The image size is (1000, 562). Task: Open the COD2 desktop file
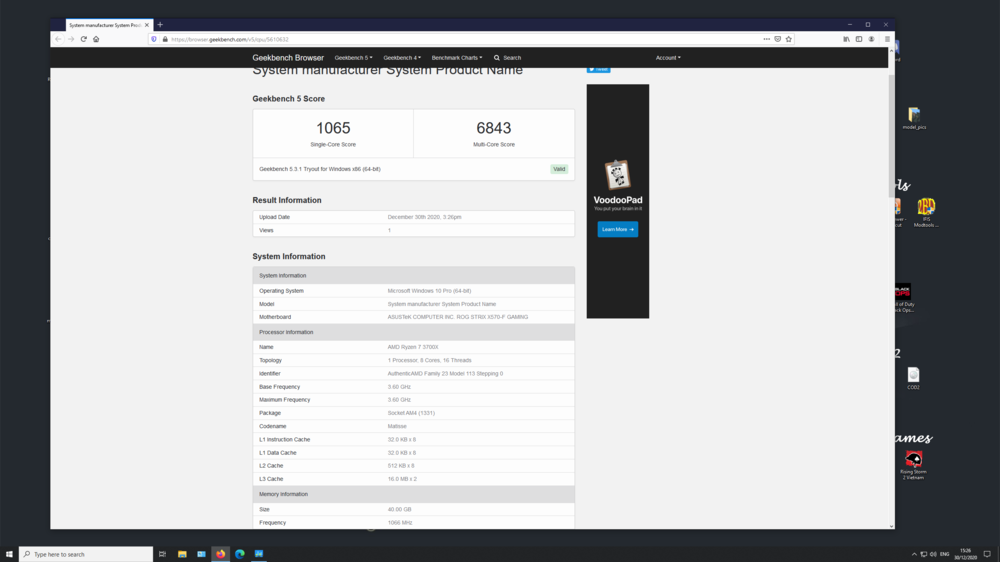point(913,376)
